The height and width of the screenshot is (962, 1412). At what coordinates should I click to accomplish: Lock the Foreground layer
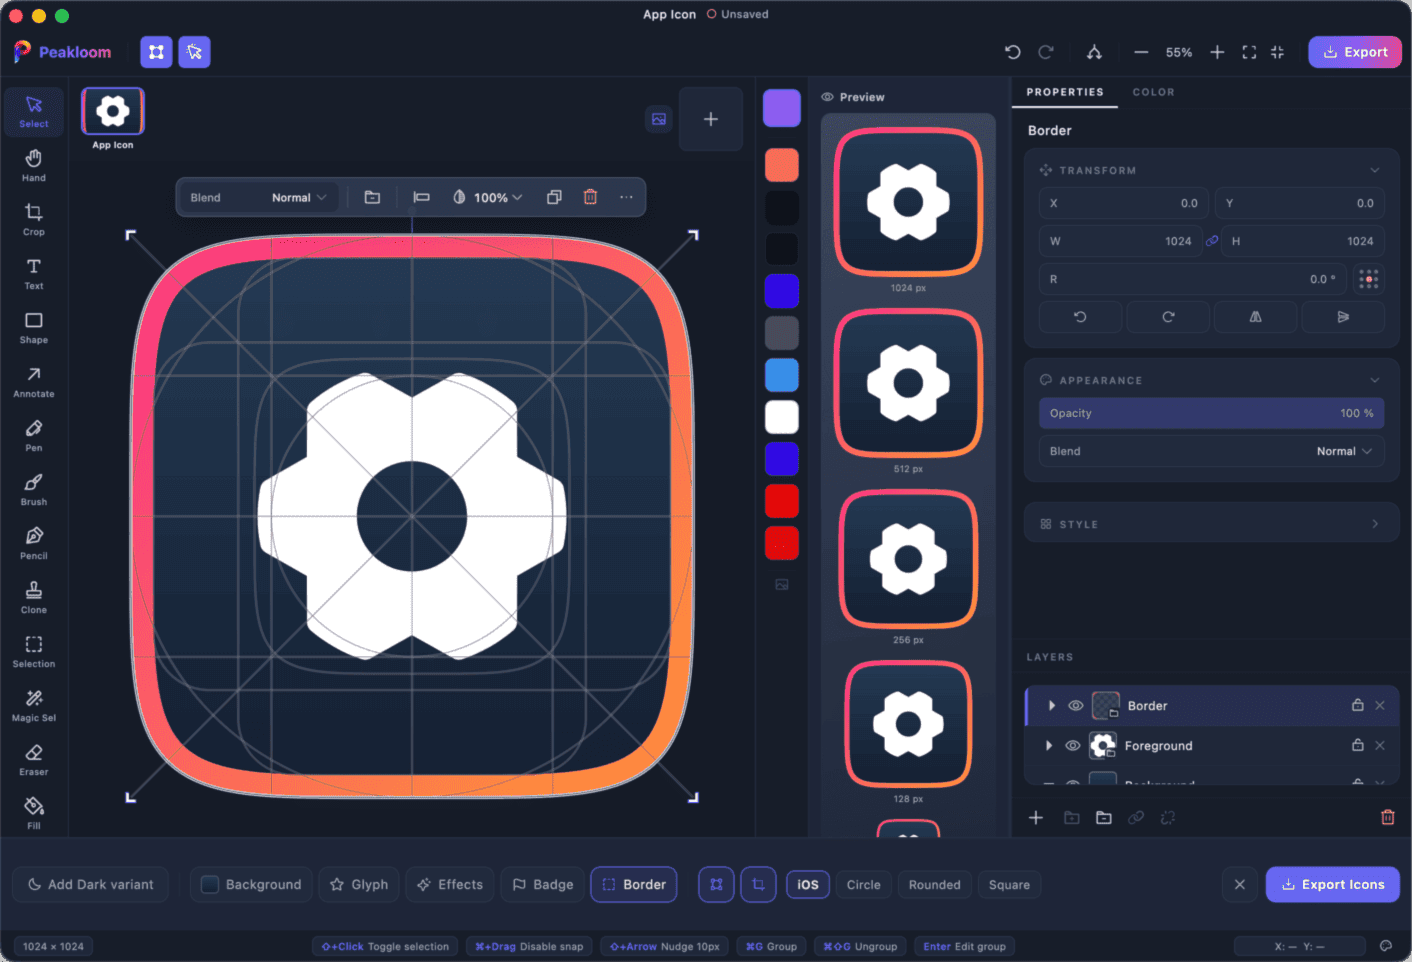1357,745
